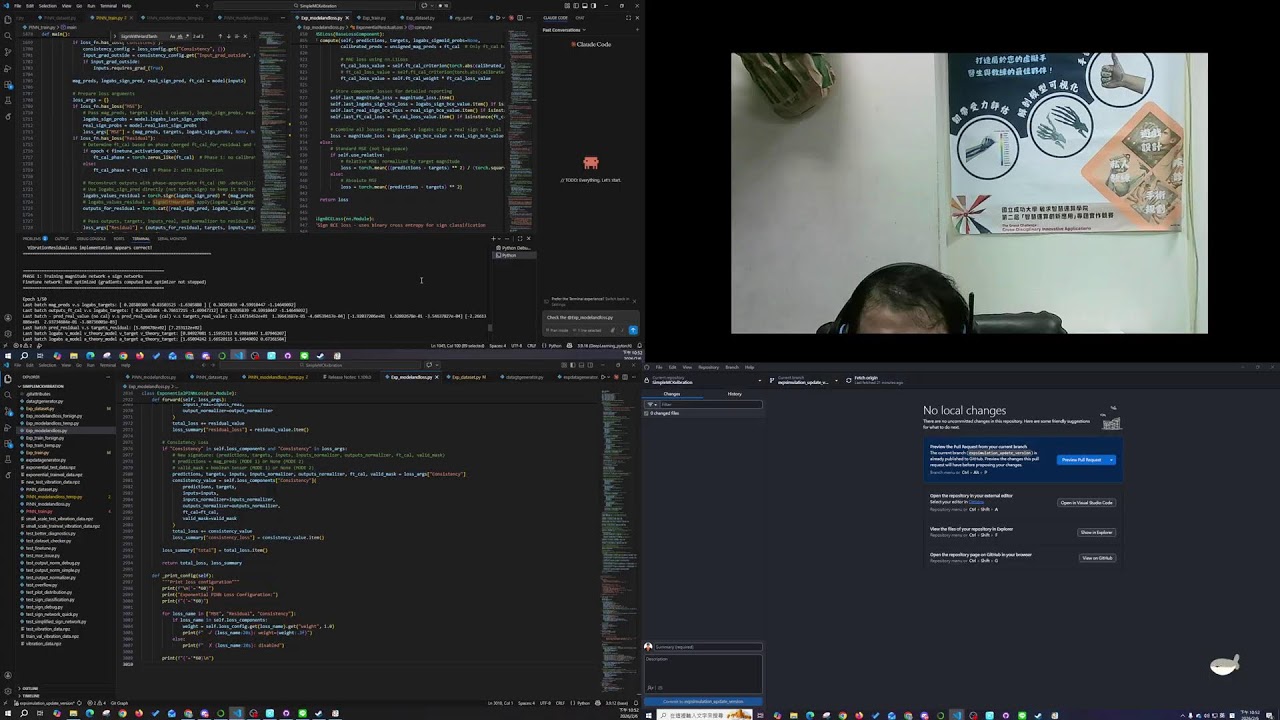1280x720 pixels.
Task: Click Windows Start button on the lower taskbar
Action: pos(8,713)
